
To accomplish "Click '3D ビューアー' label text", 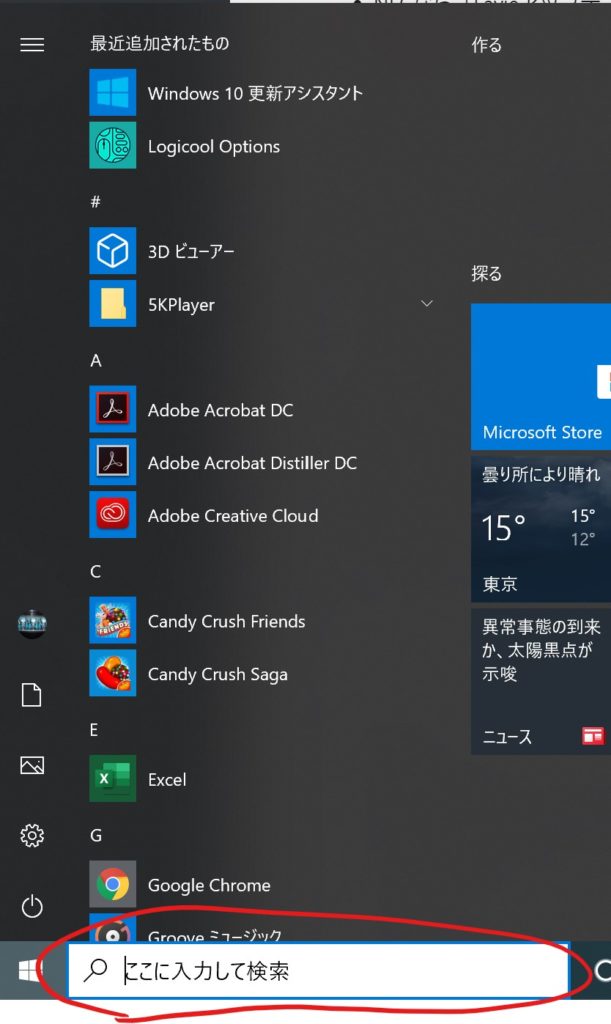I will pos(191,251).
